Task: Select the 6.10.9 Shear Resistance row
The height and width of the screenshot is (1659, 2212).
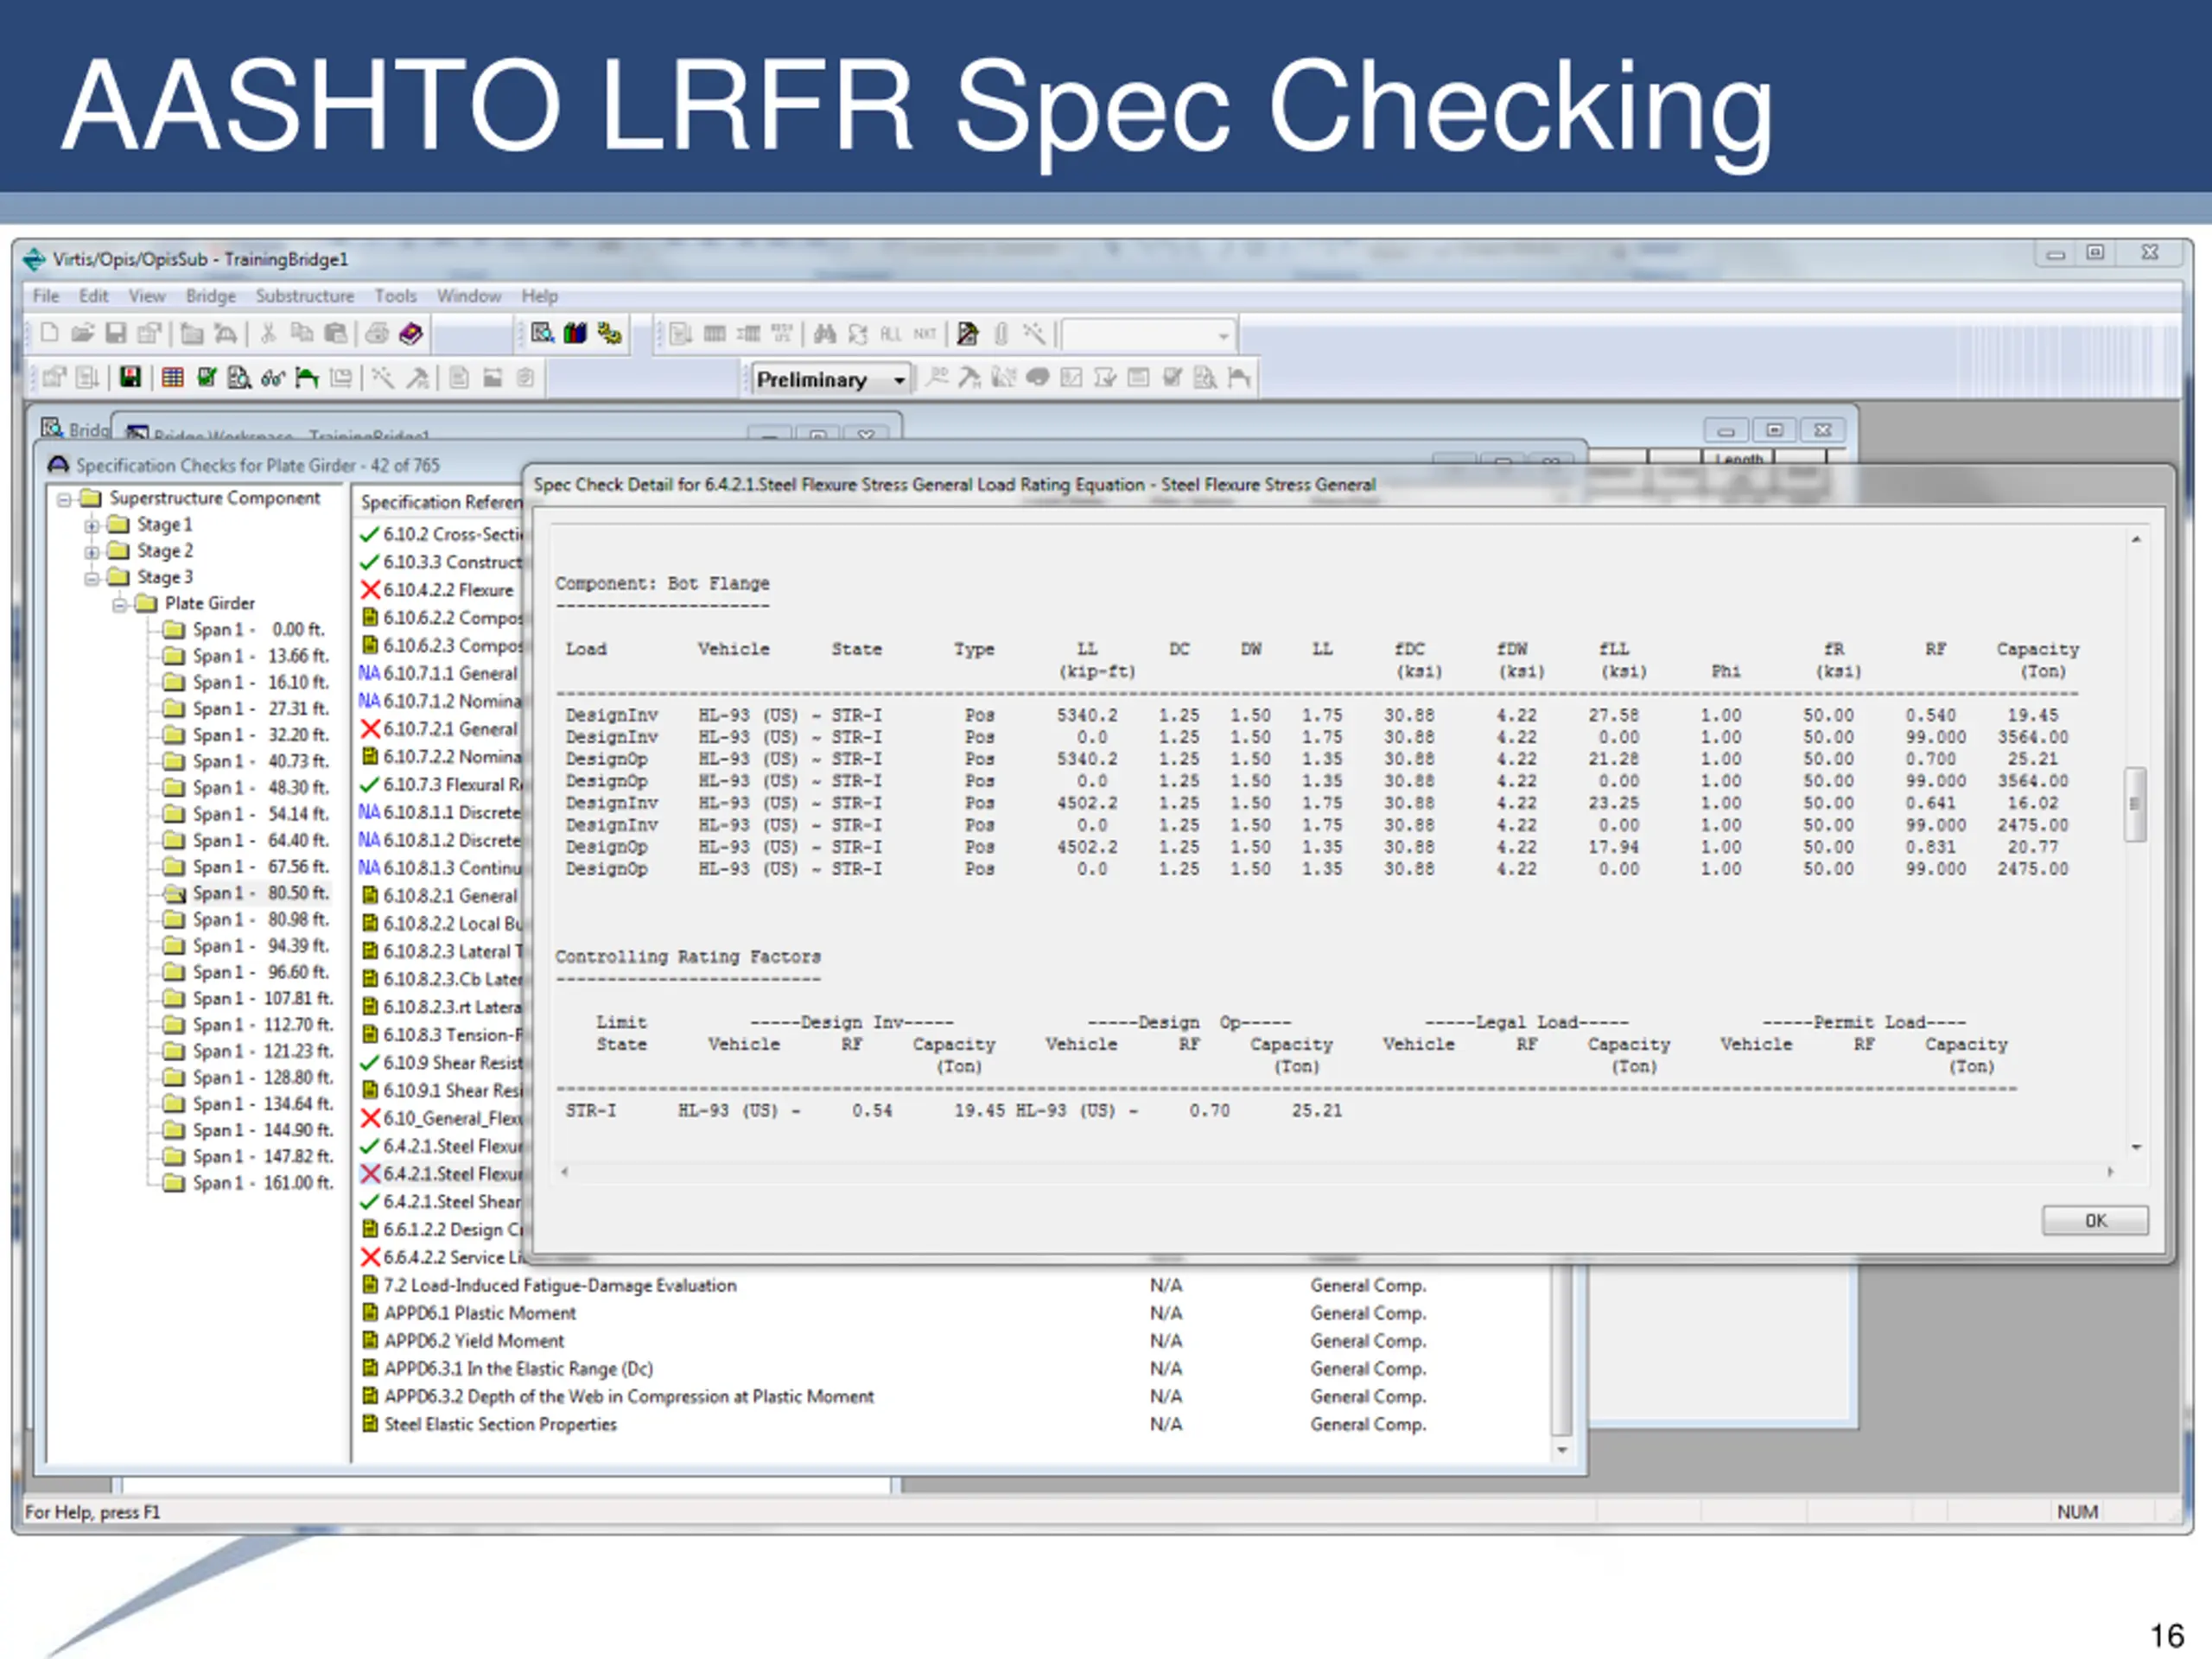Action: point(441,1063)
